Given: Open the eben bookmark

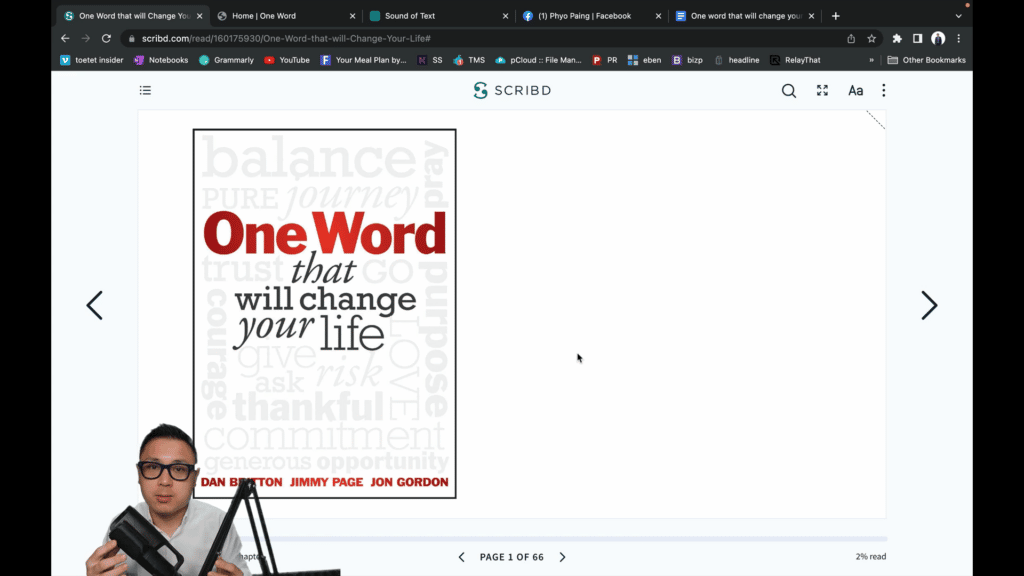Looking at the screenshot, I should point(645,60).
